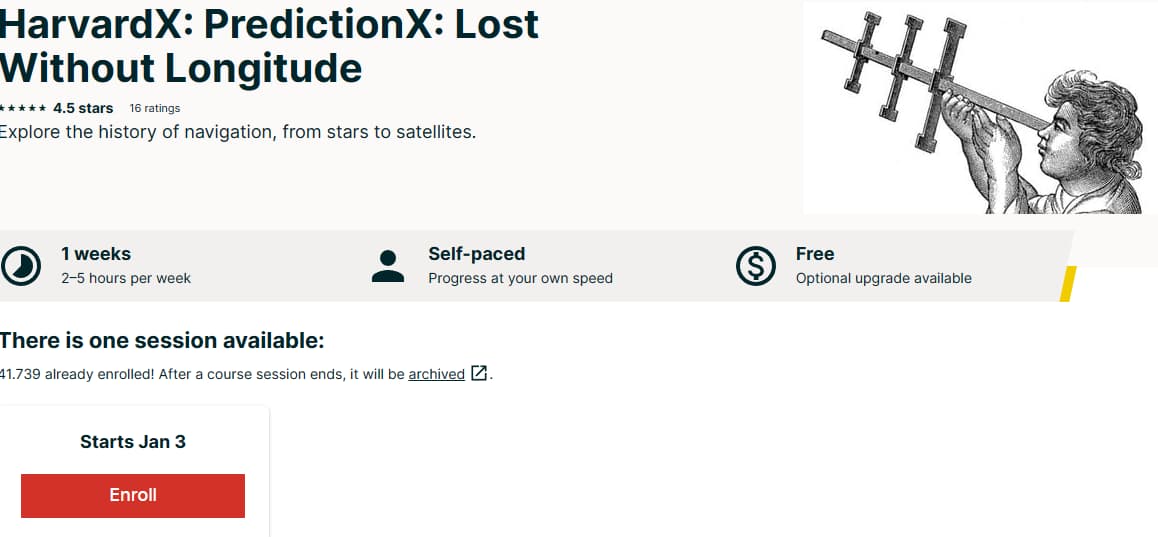Click the dollar sign Free icon

point(755,266)
